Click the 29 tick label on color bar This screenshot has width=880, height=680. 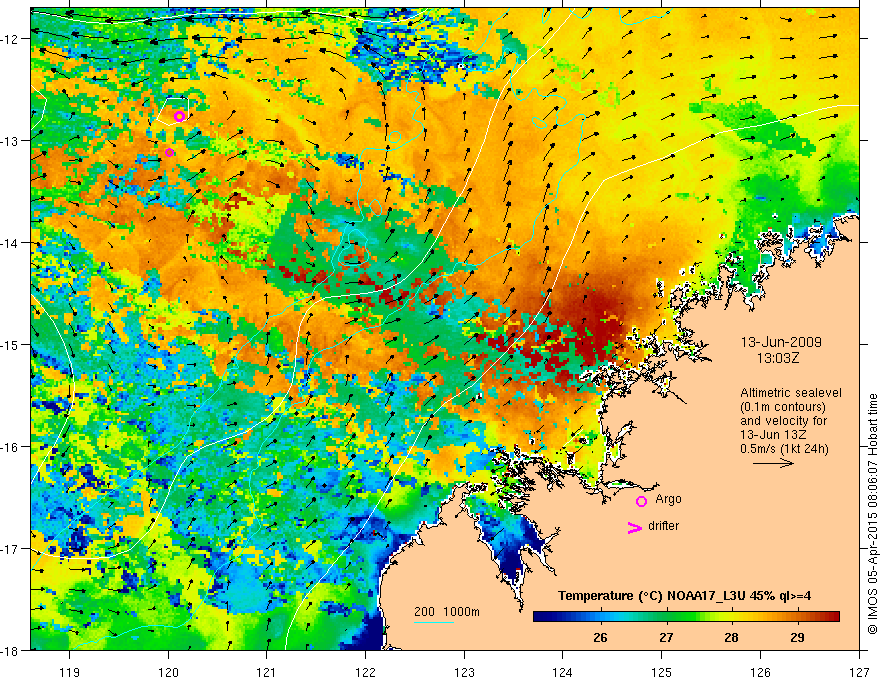pos(797,637)
